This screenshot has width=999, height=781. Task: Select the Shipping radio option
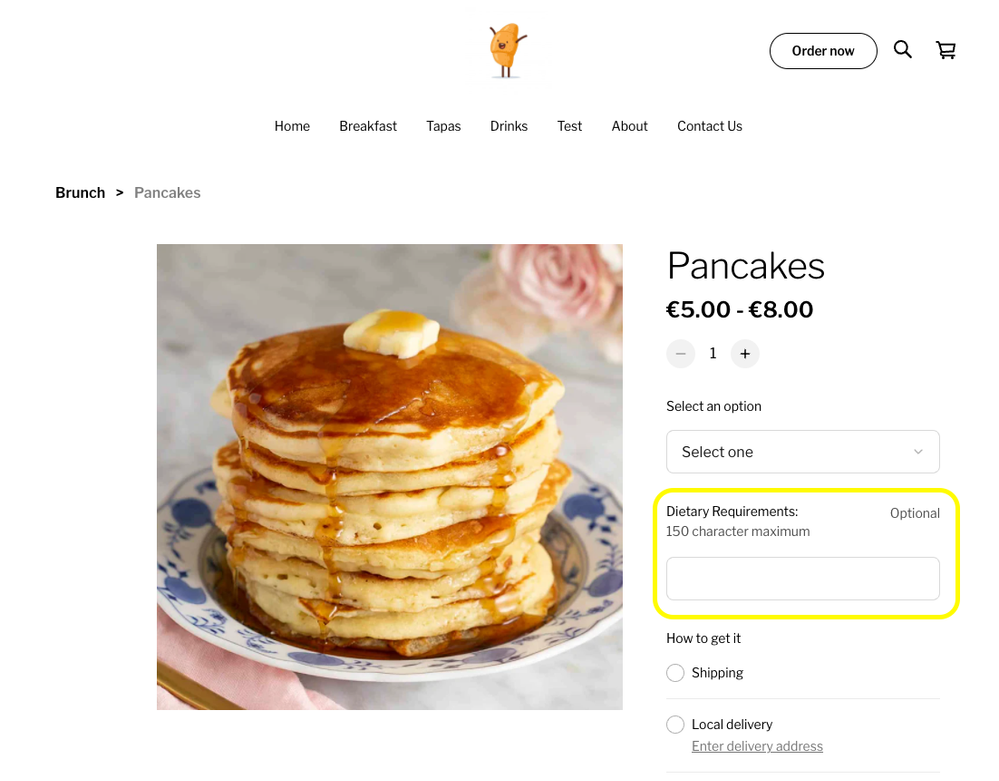pyautogui.click(x=676, y=673)
